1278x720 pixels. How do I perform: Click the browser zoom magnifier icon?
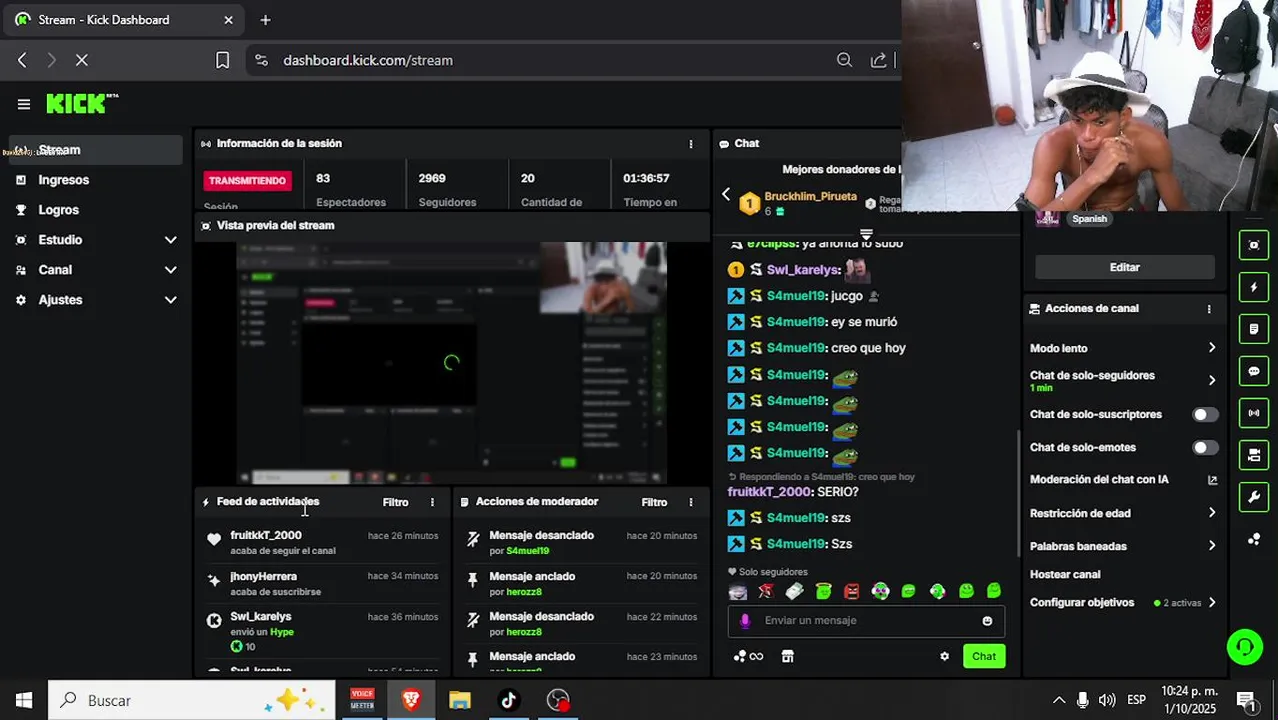[844, 60]
